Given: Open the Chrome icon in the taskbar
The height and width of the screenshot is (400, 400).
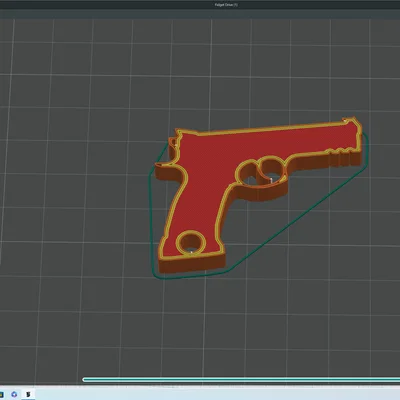Looking at the screenshot, I should point(14,395).
